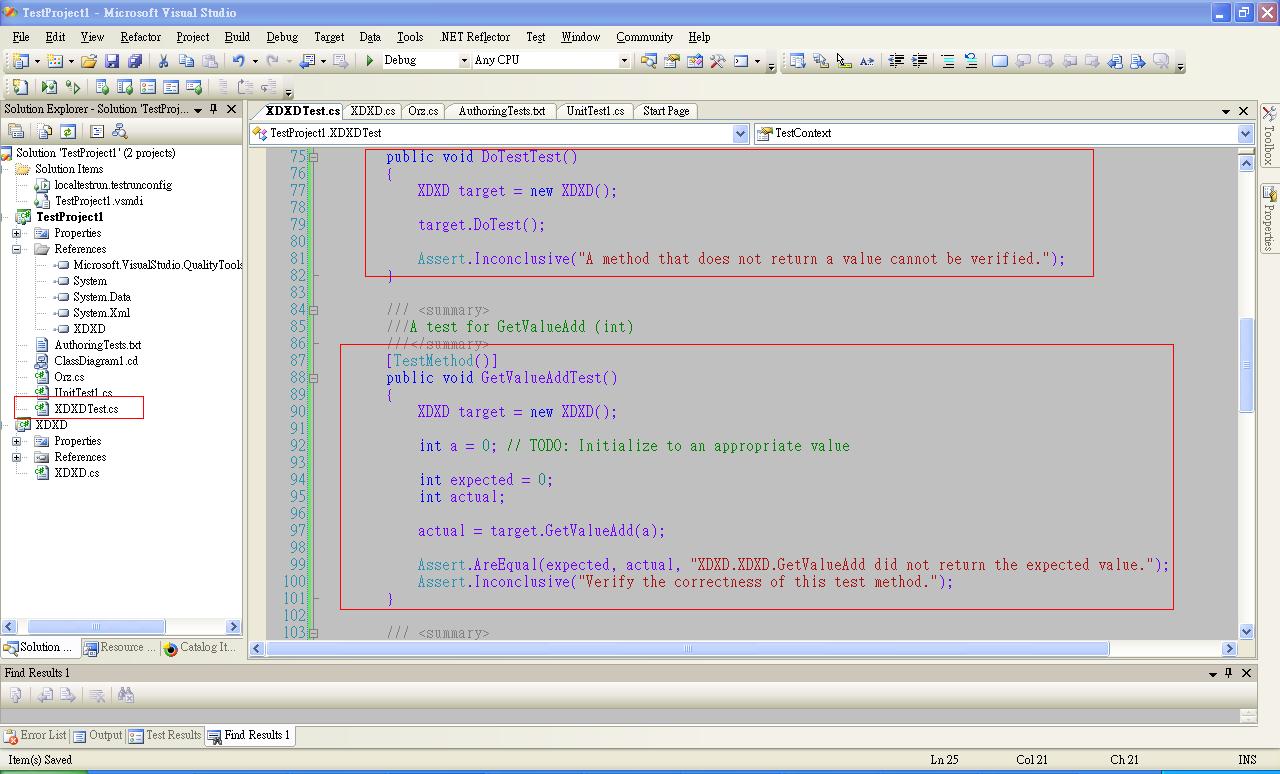
Task: Click the Increase Indent icon
Action: coord(919,61)
